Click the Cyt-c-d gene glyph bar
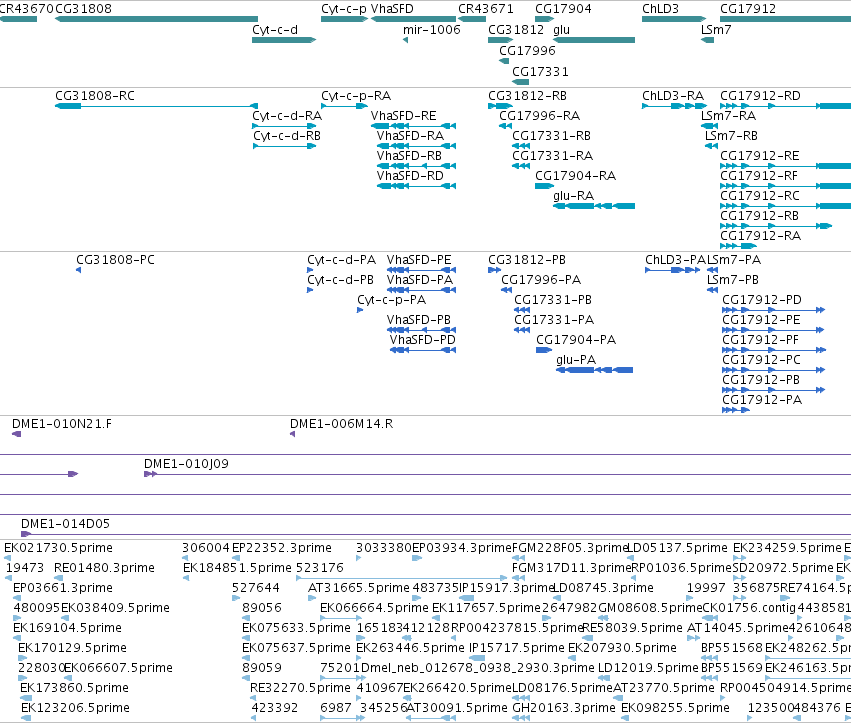The image size is (851, 723). [x=284, y=40]
